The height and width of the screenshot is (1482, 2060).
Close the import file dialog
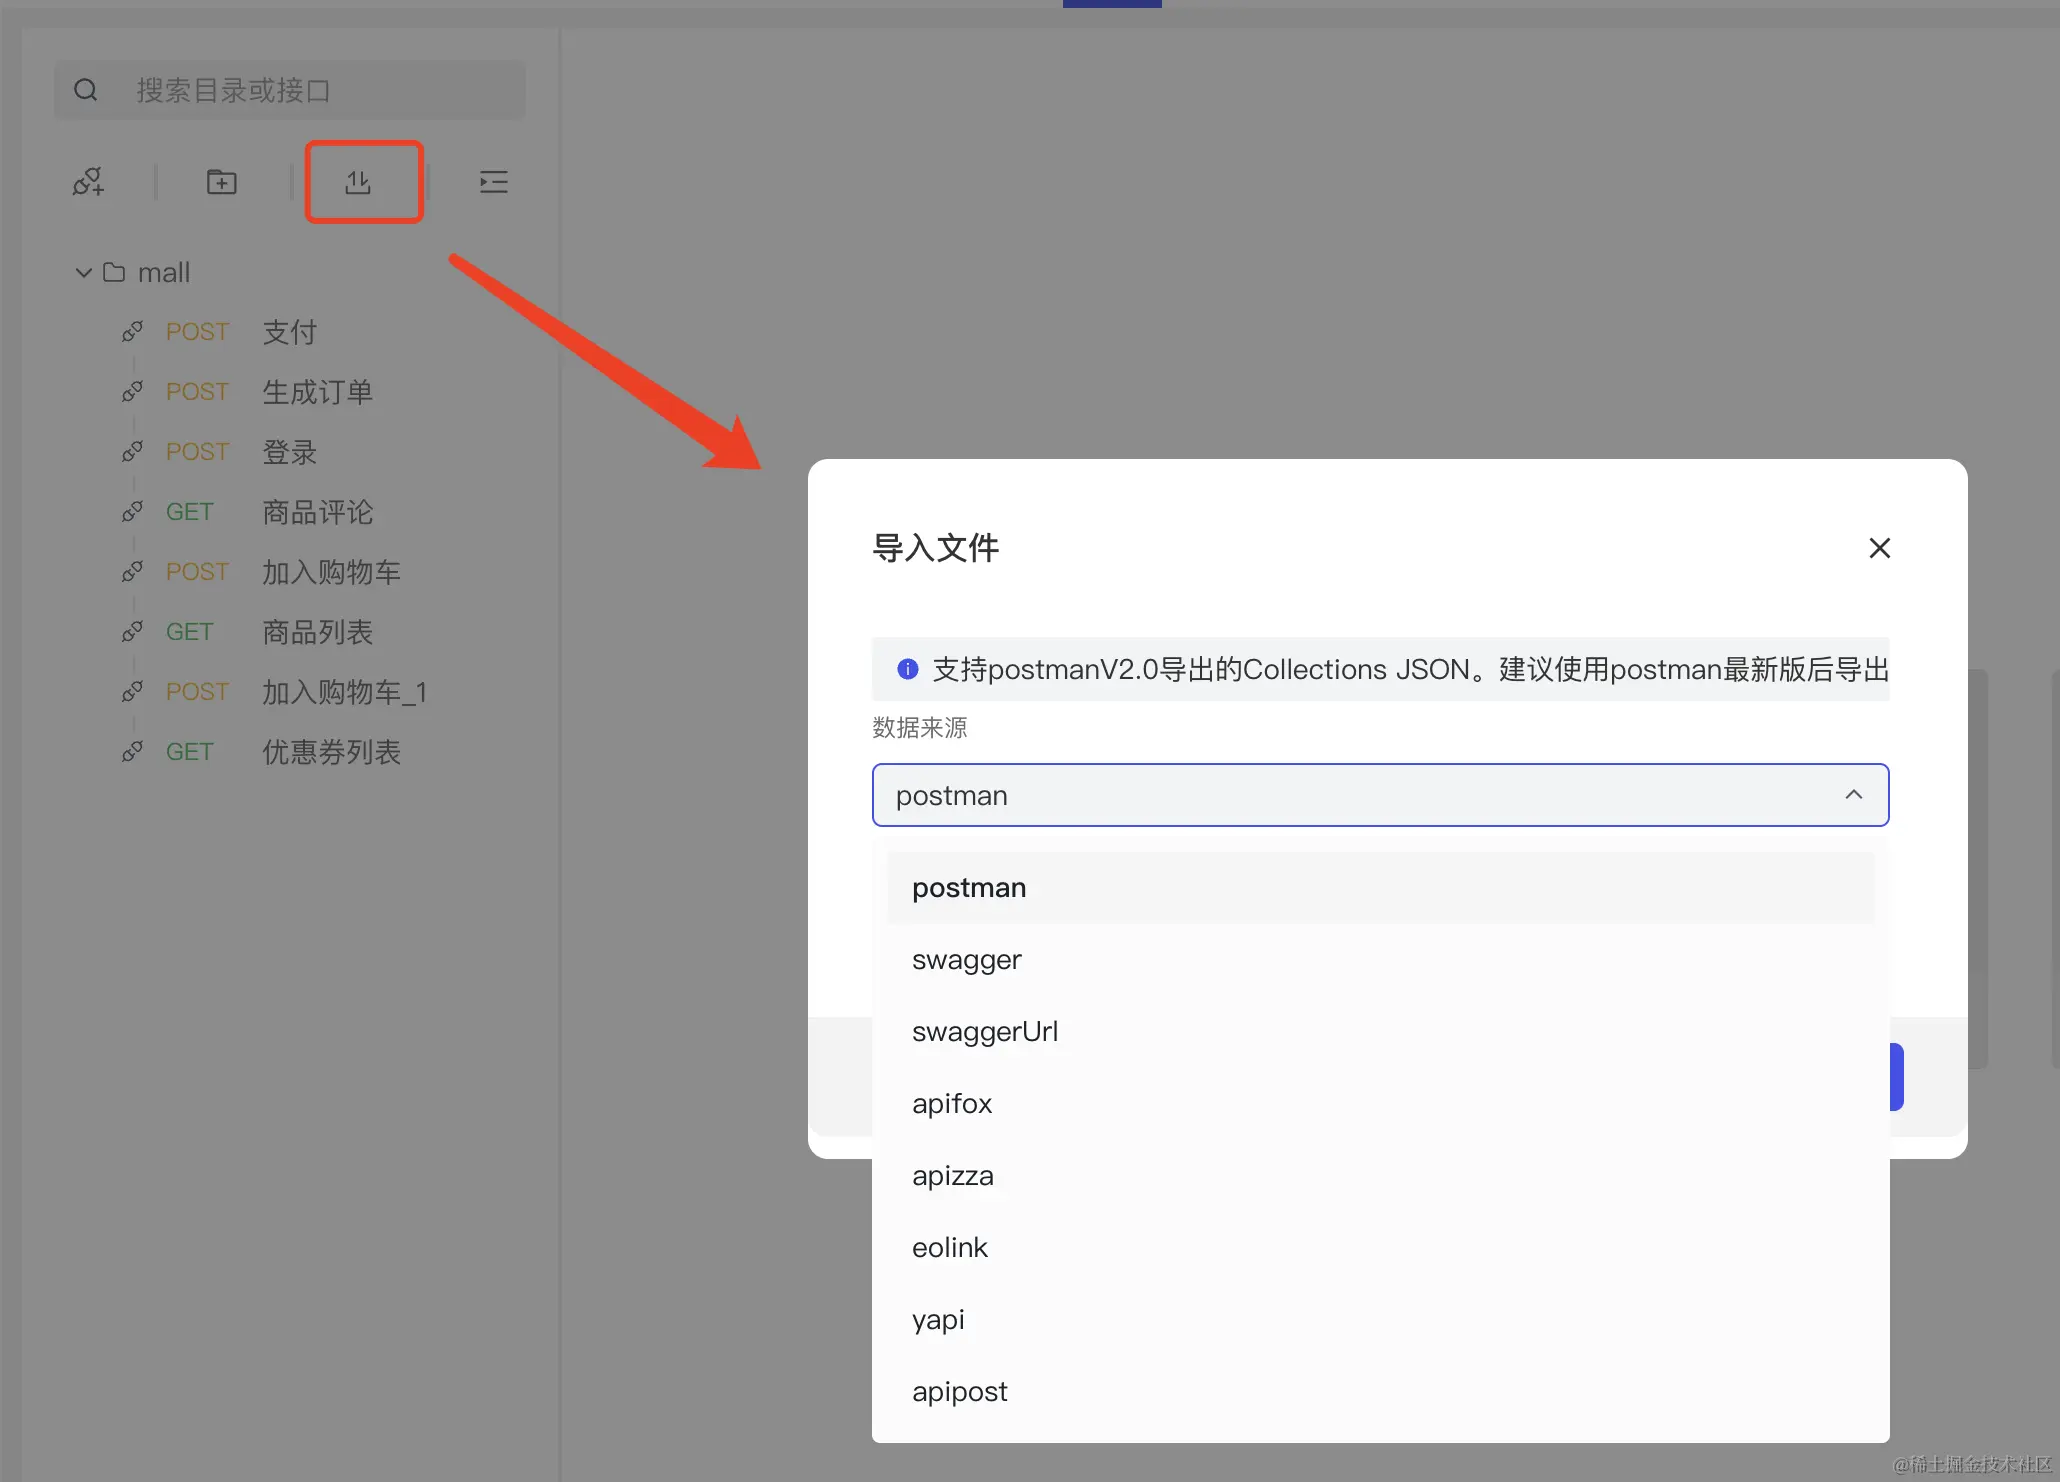point(1879,548)
